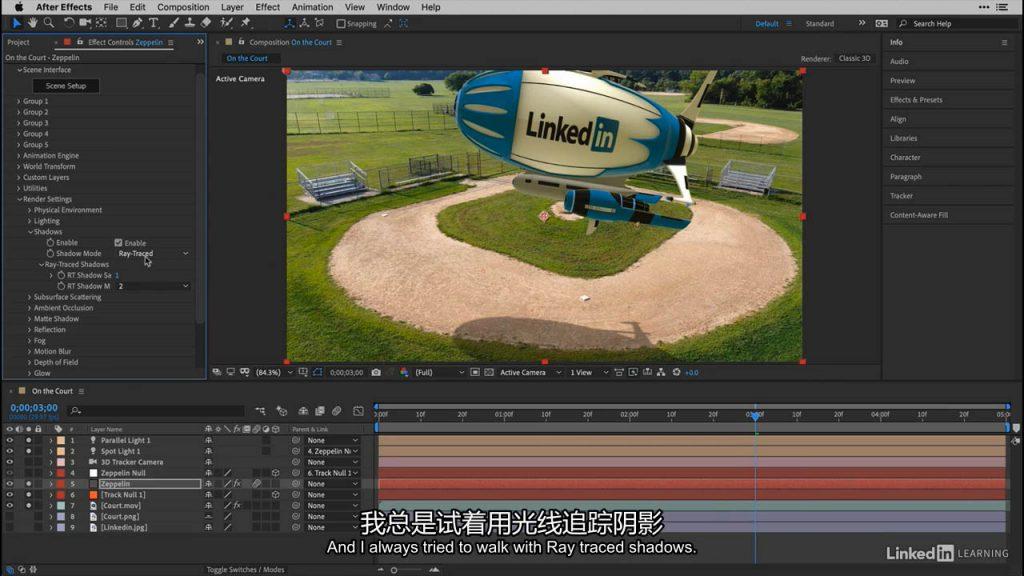Screen dimensions: 1024x576
Task: Select the Unified Camera tool
Action: pyautogui.click(x=85, y=24)
